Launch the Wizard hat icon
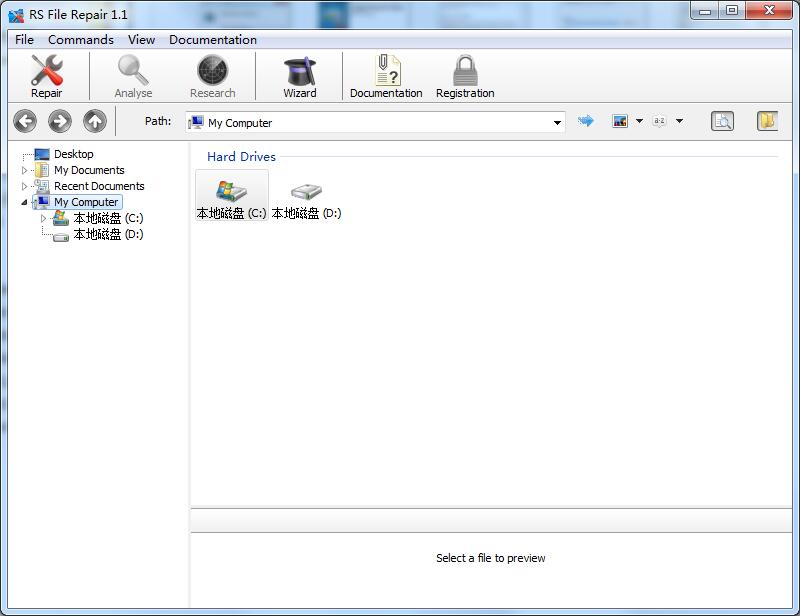This screenshot has width=800, height=616. tap(300, 70)
